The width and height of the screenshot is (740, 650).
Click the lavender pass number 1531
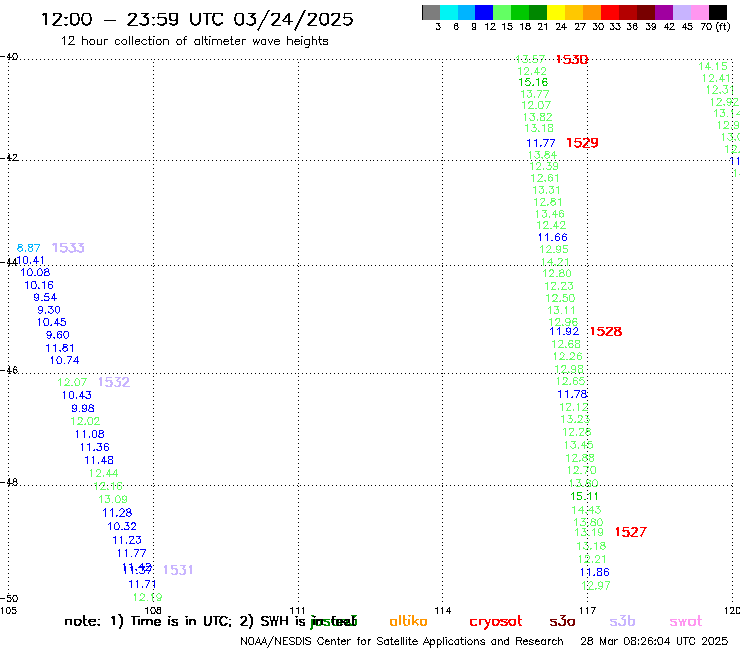[178, 570]
